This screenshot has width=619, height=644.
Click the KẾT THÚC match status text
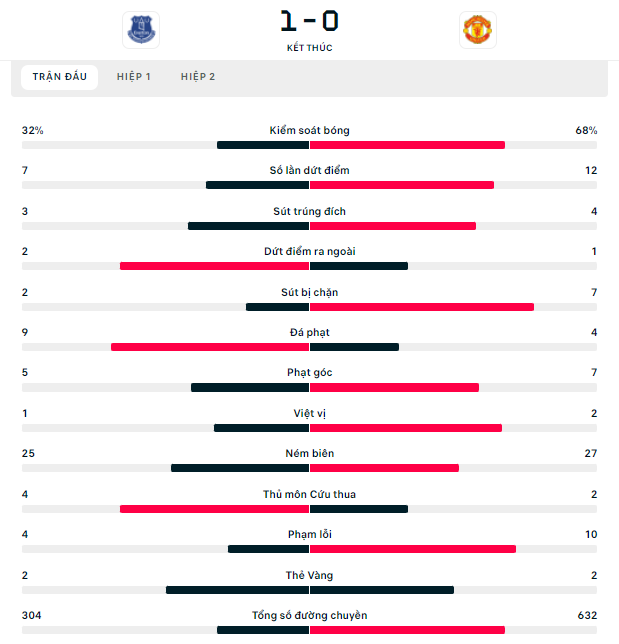[309, 48]
